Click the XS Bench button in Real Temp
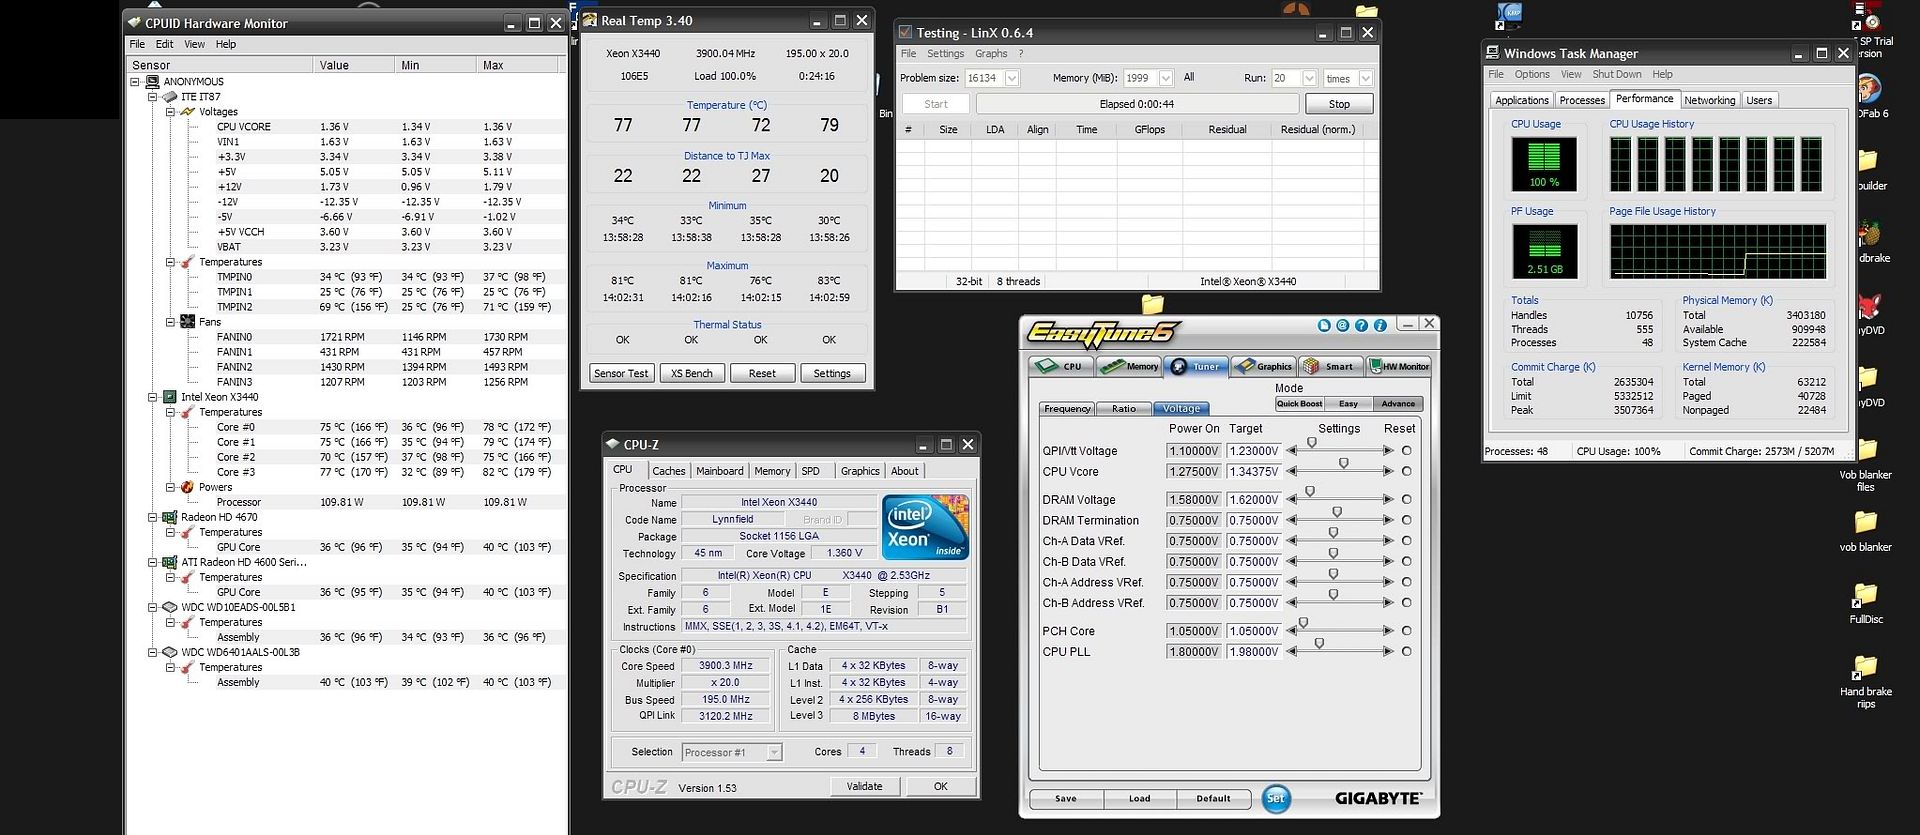The height and width of the screenshot is (835, 1920). (691, 373)
